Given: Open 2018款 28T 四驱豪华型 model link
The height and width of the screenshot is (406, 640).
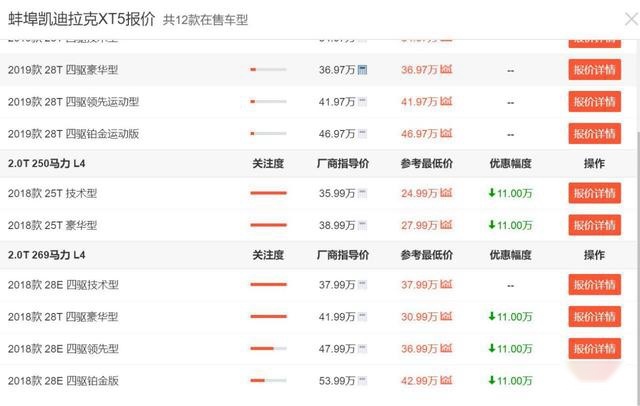Looking at the screenshot, I should coord(63,316).
